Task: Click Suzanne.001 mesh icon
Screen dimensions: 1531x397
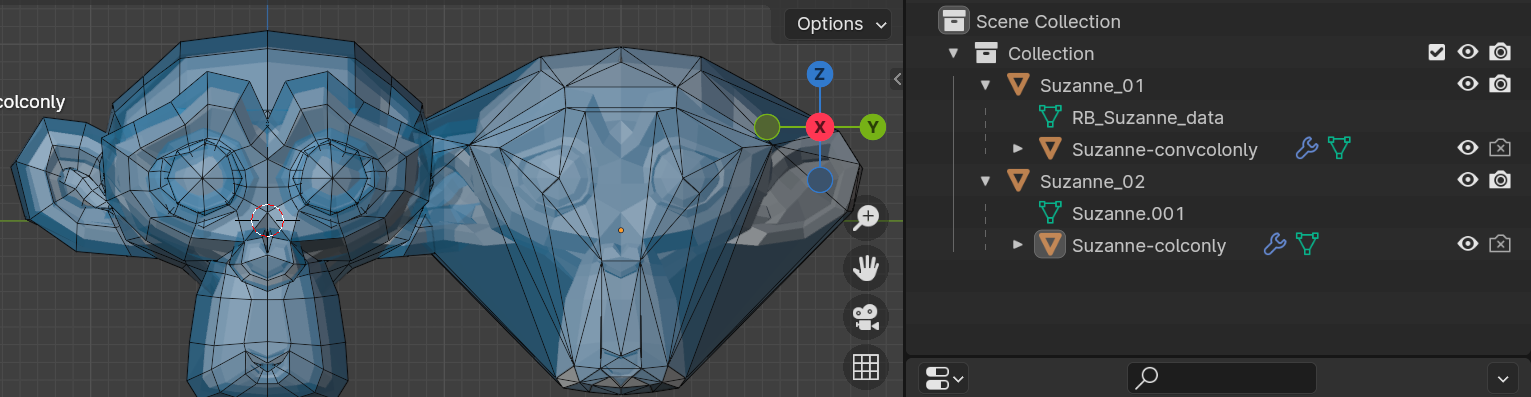Action: 1050,213
